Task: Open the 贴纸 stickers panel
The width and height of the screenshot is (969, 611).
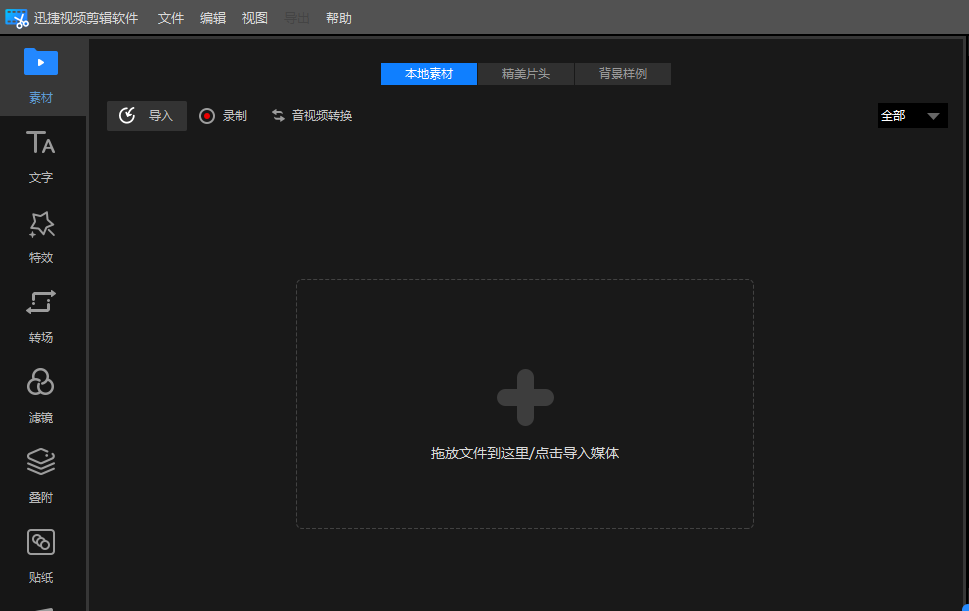Action: pos(41,556)
